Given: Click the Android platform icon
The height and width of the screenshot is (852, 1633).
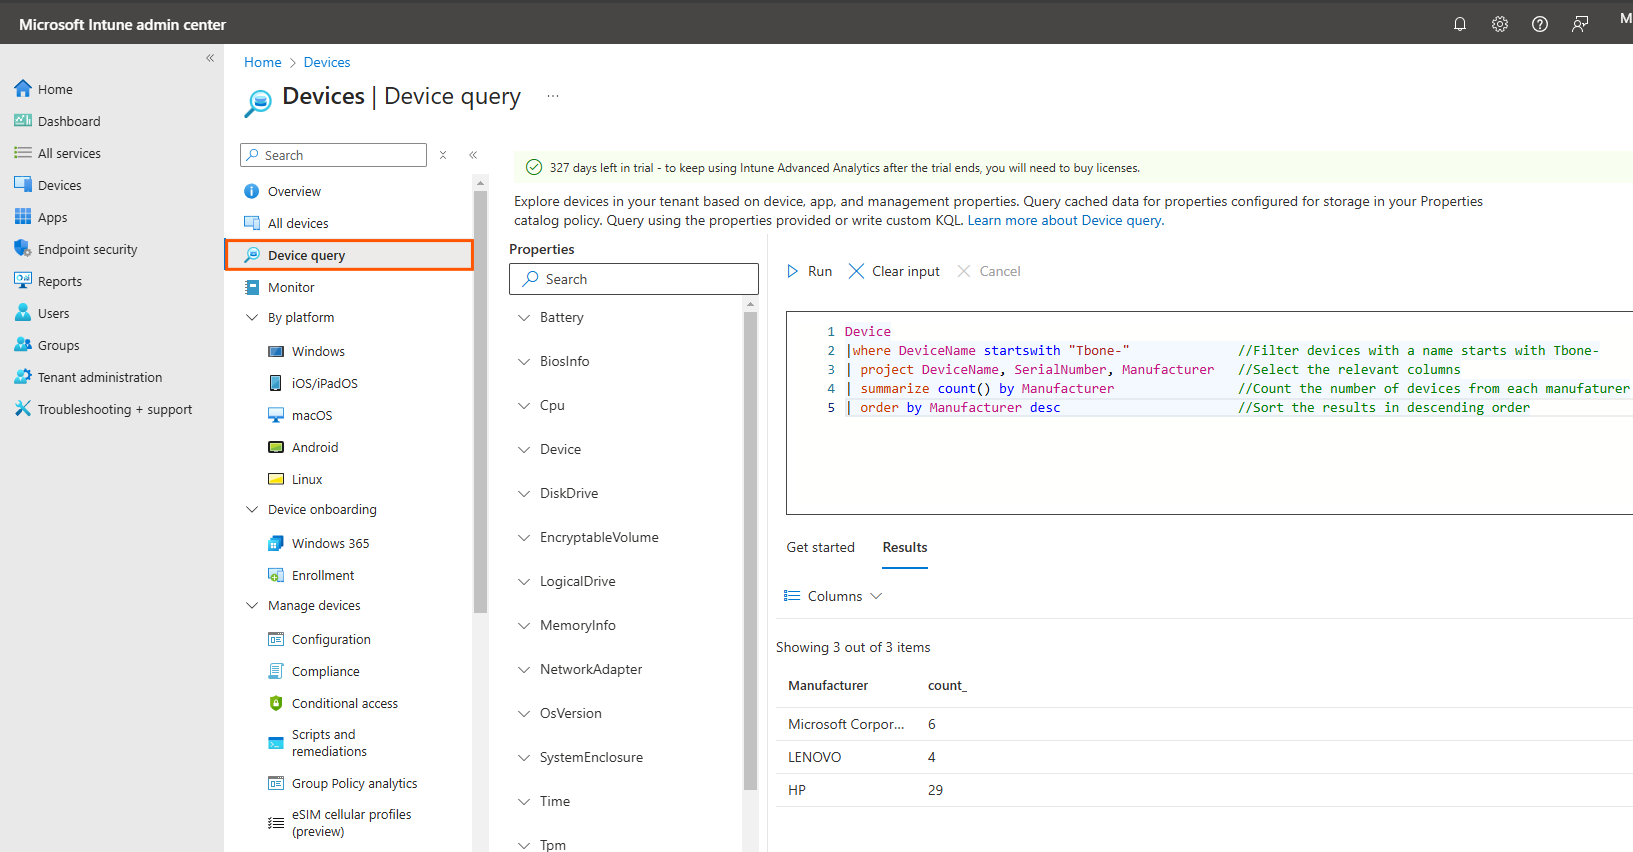Looking at the screenshot, I should (276, 447).
